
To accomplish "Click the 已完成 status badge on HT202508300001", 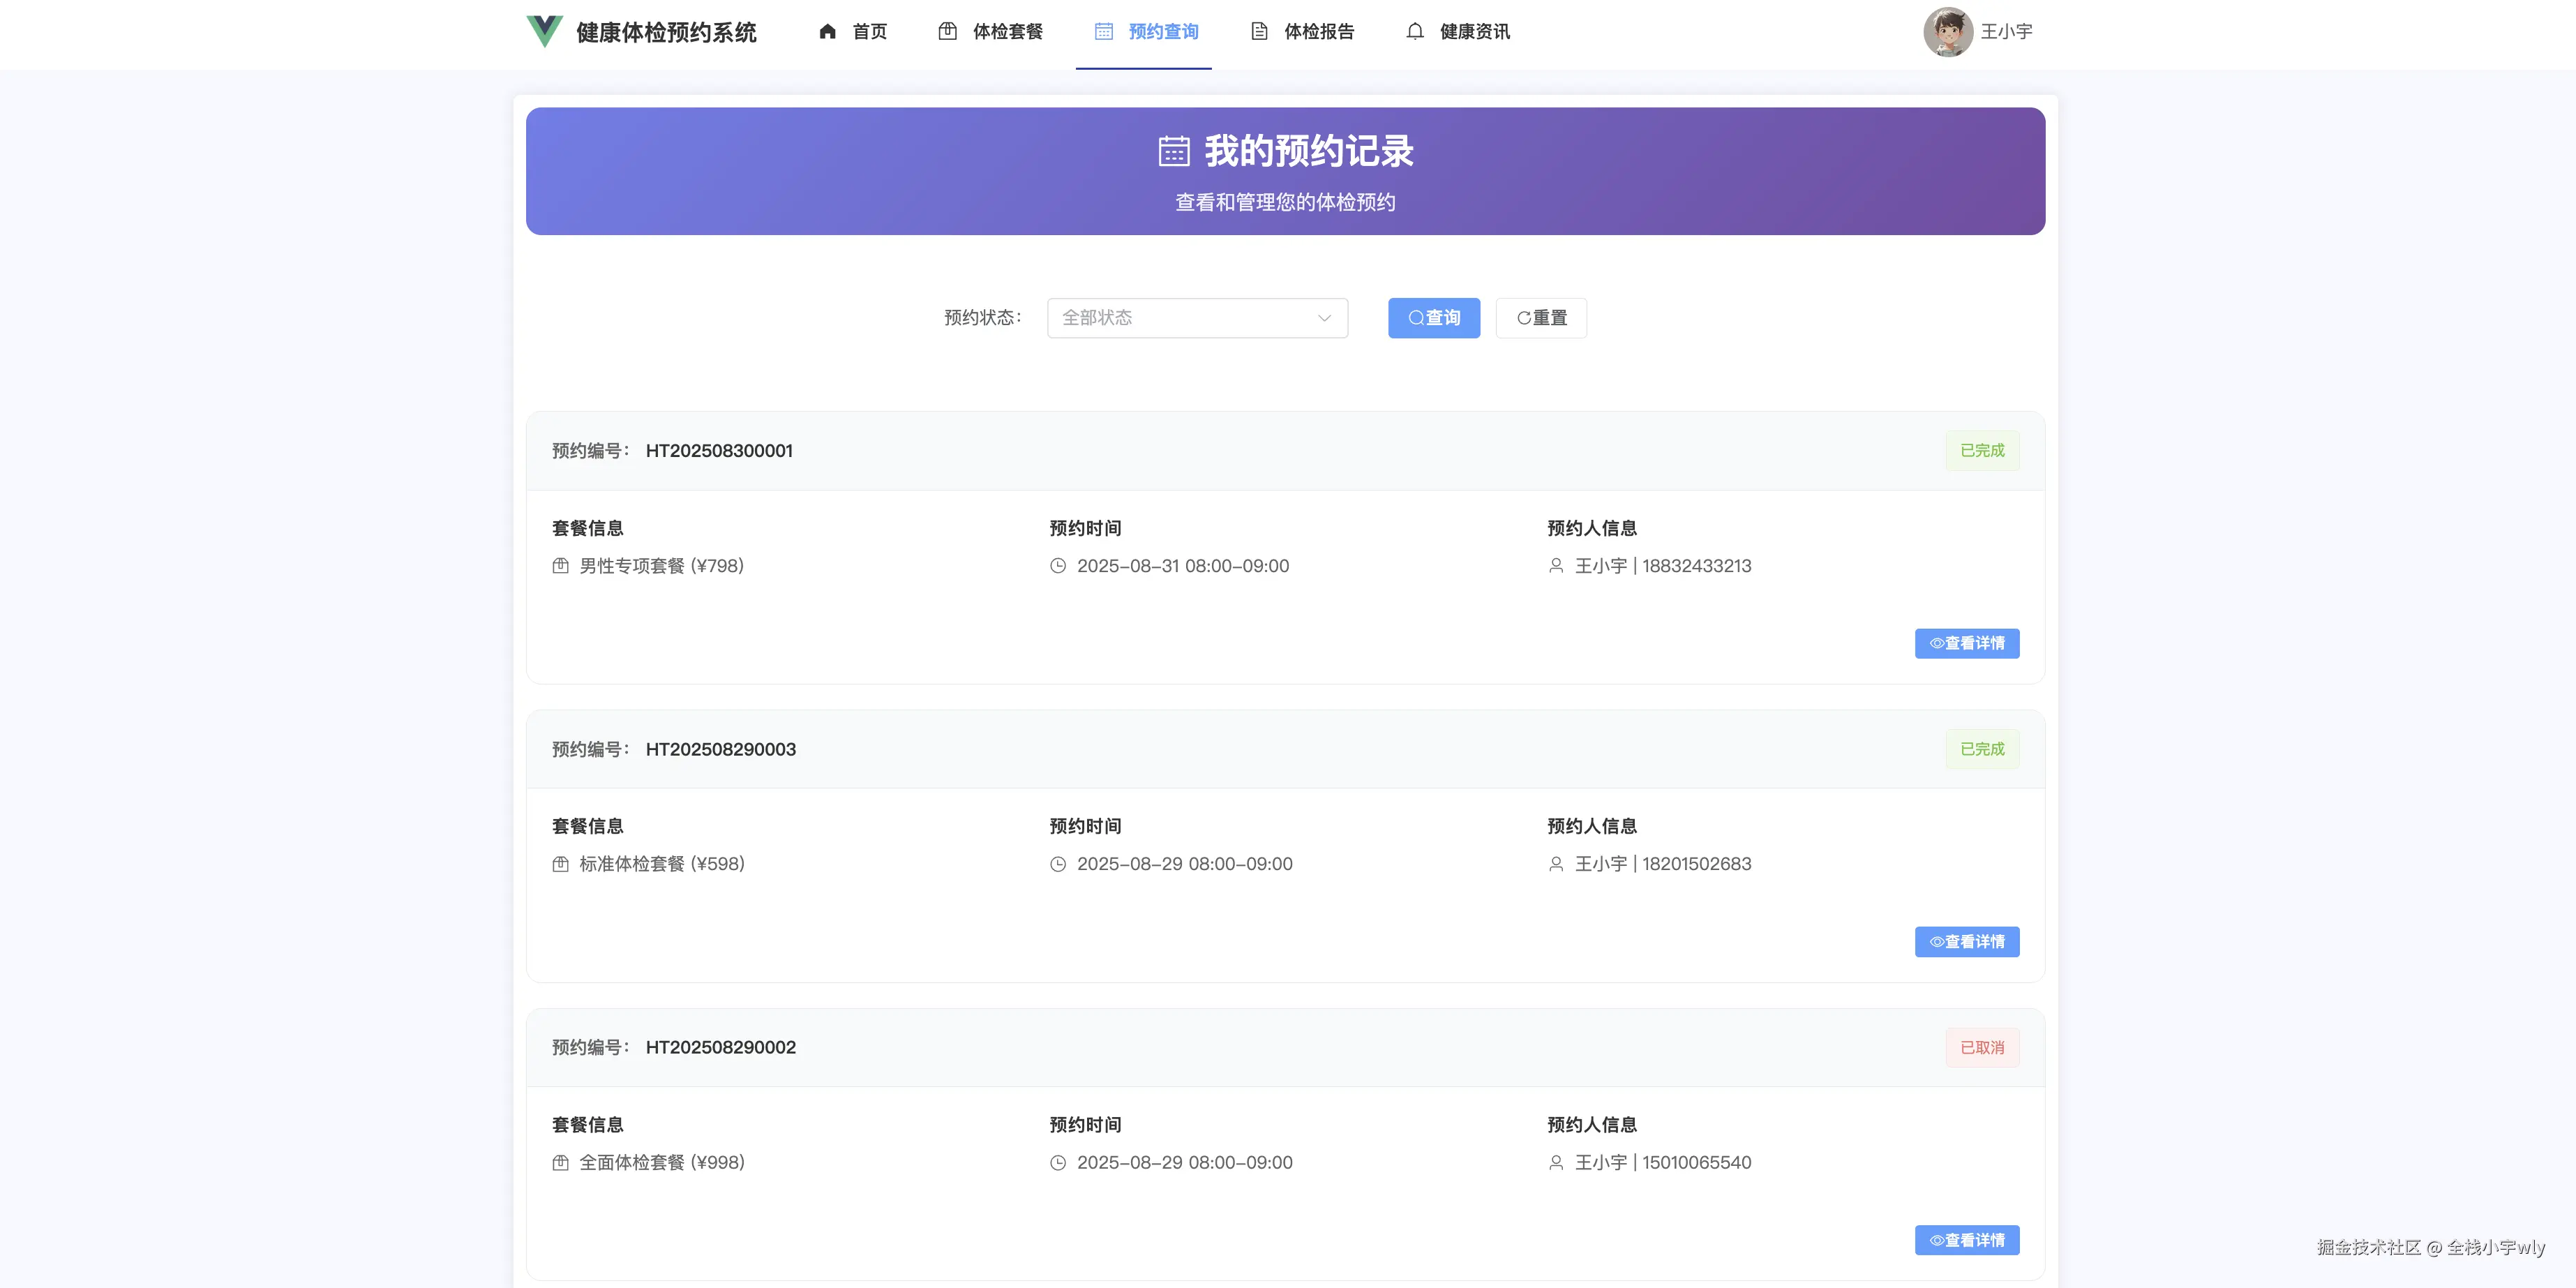I will pos(1982,450).
